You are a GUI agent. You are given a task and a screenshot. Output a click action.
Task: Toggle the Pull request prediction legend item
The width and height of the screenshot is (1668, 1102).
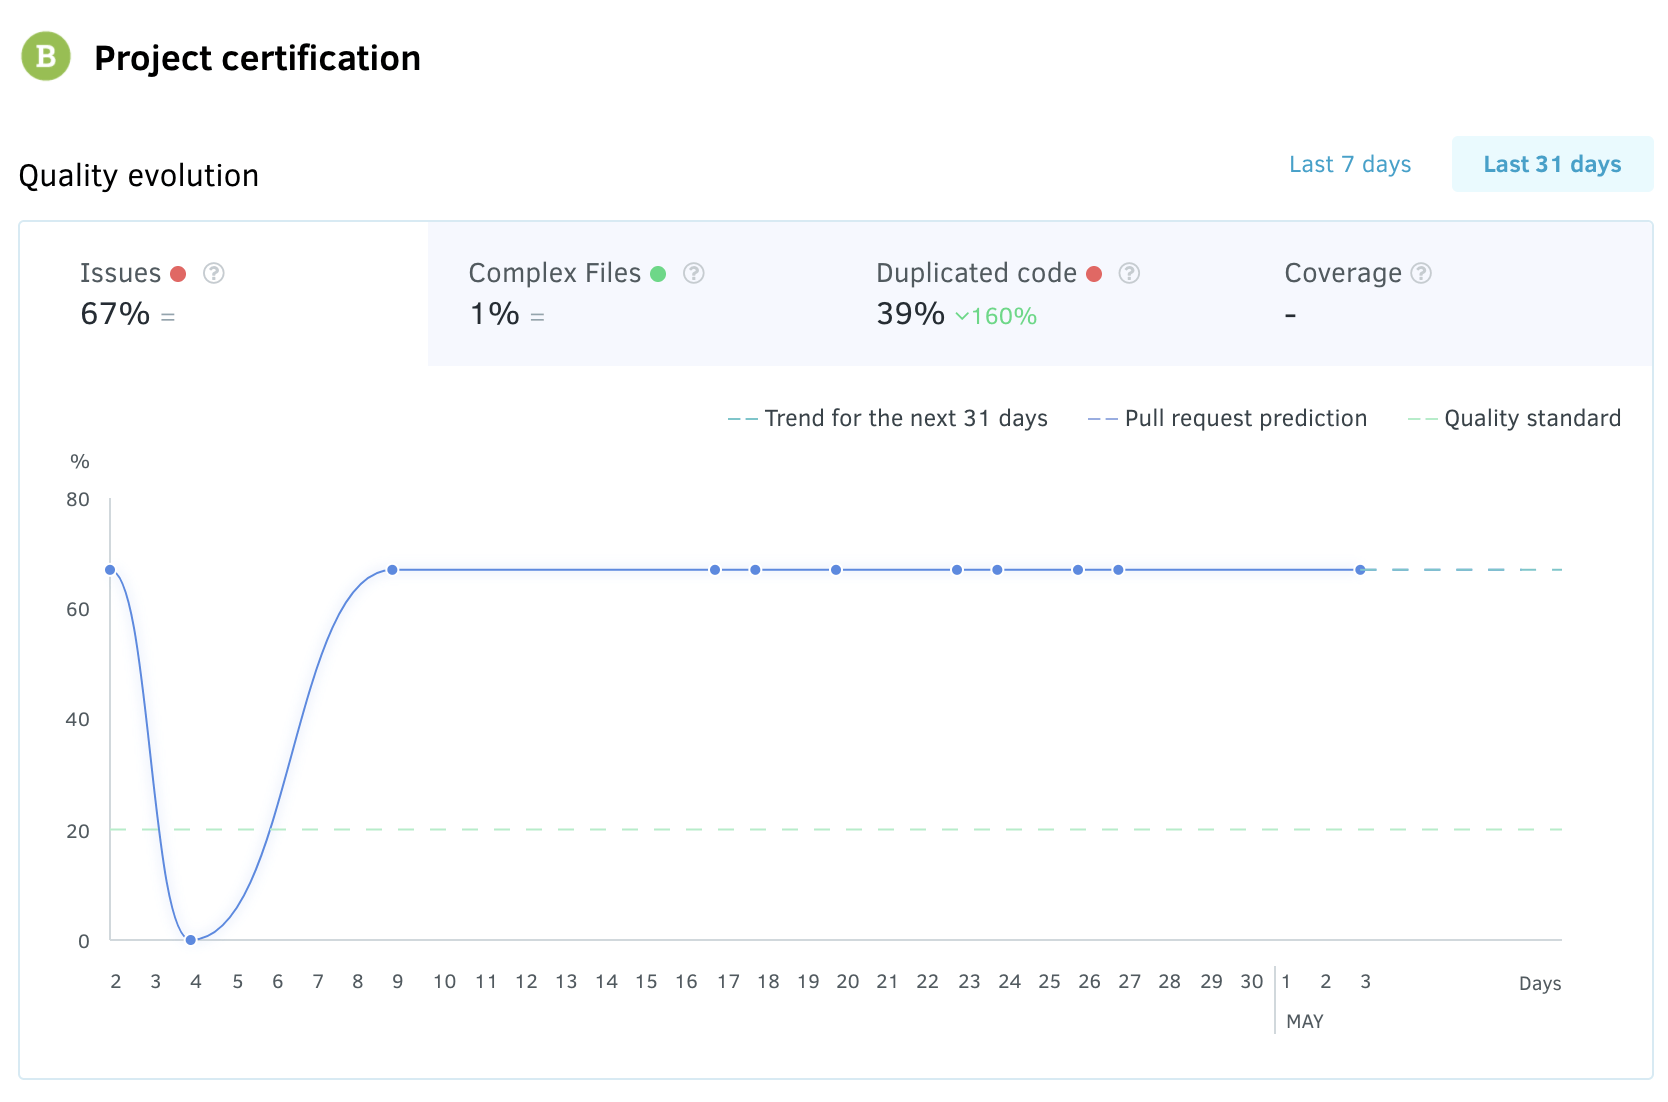[1227, 418]
